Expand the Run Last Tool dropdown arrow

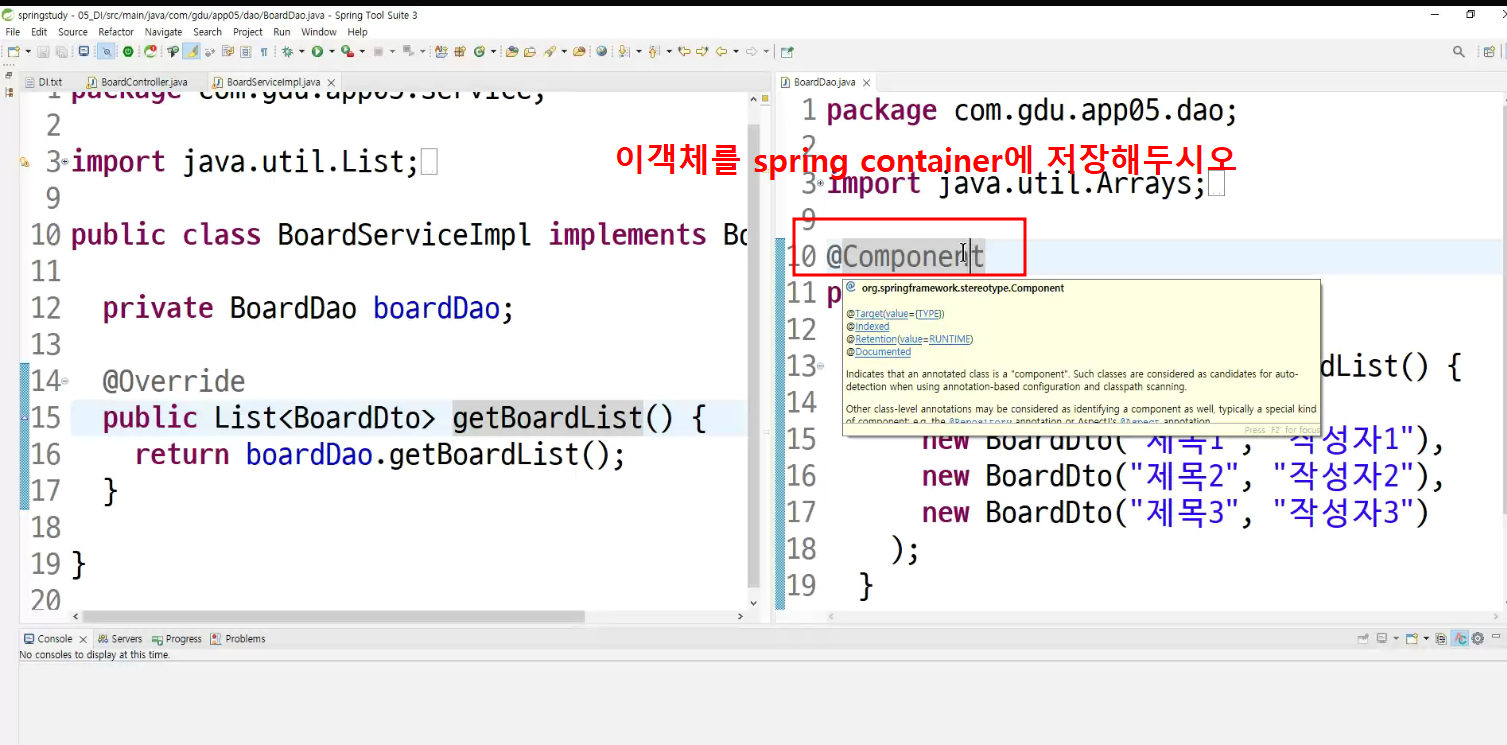point(362,51)
